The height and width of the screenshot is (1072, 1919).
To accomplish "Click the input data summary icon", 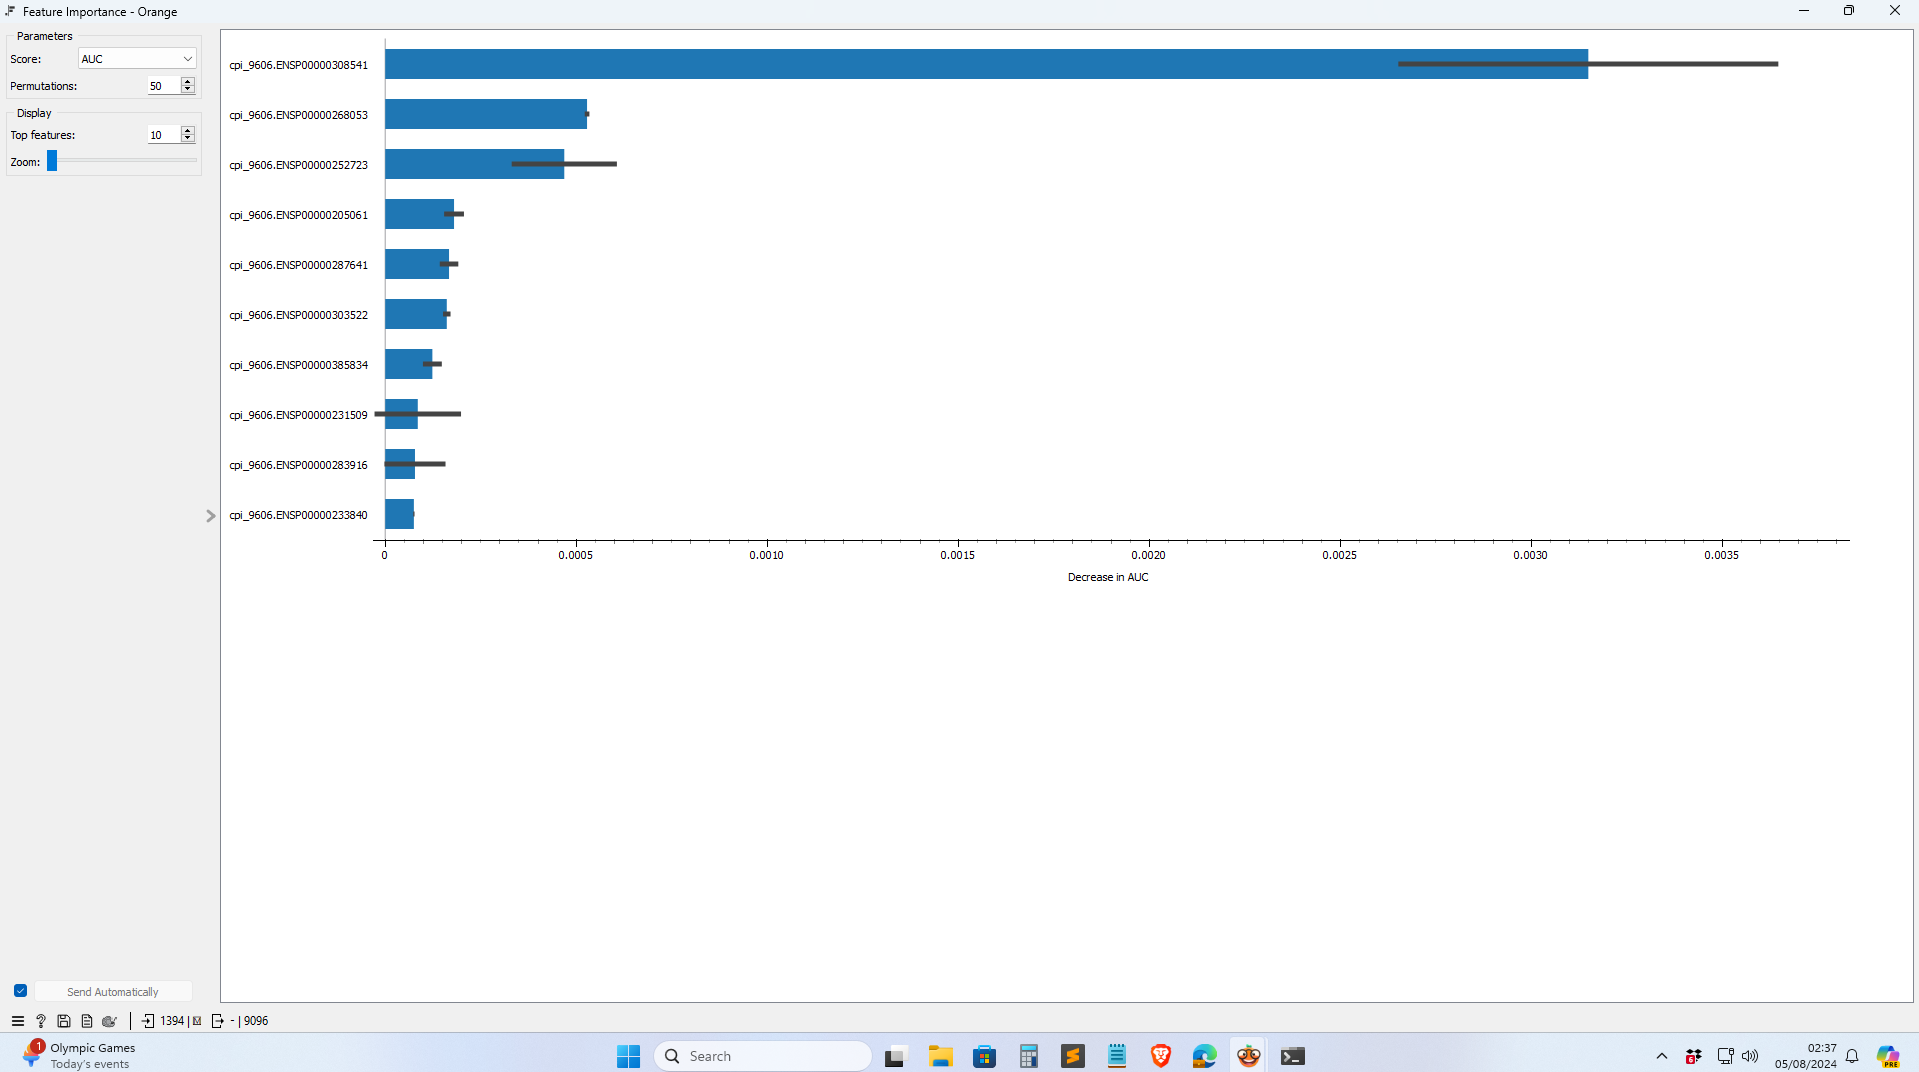I will 148,1021.
